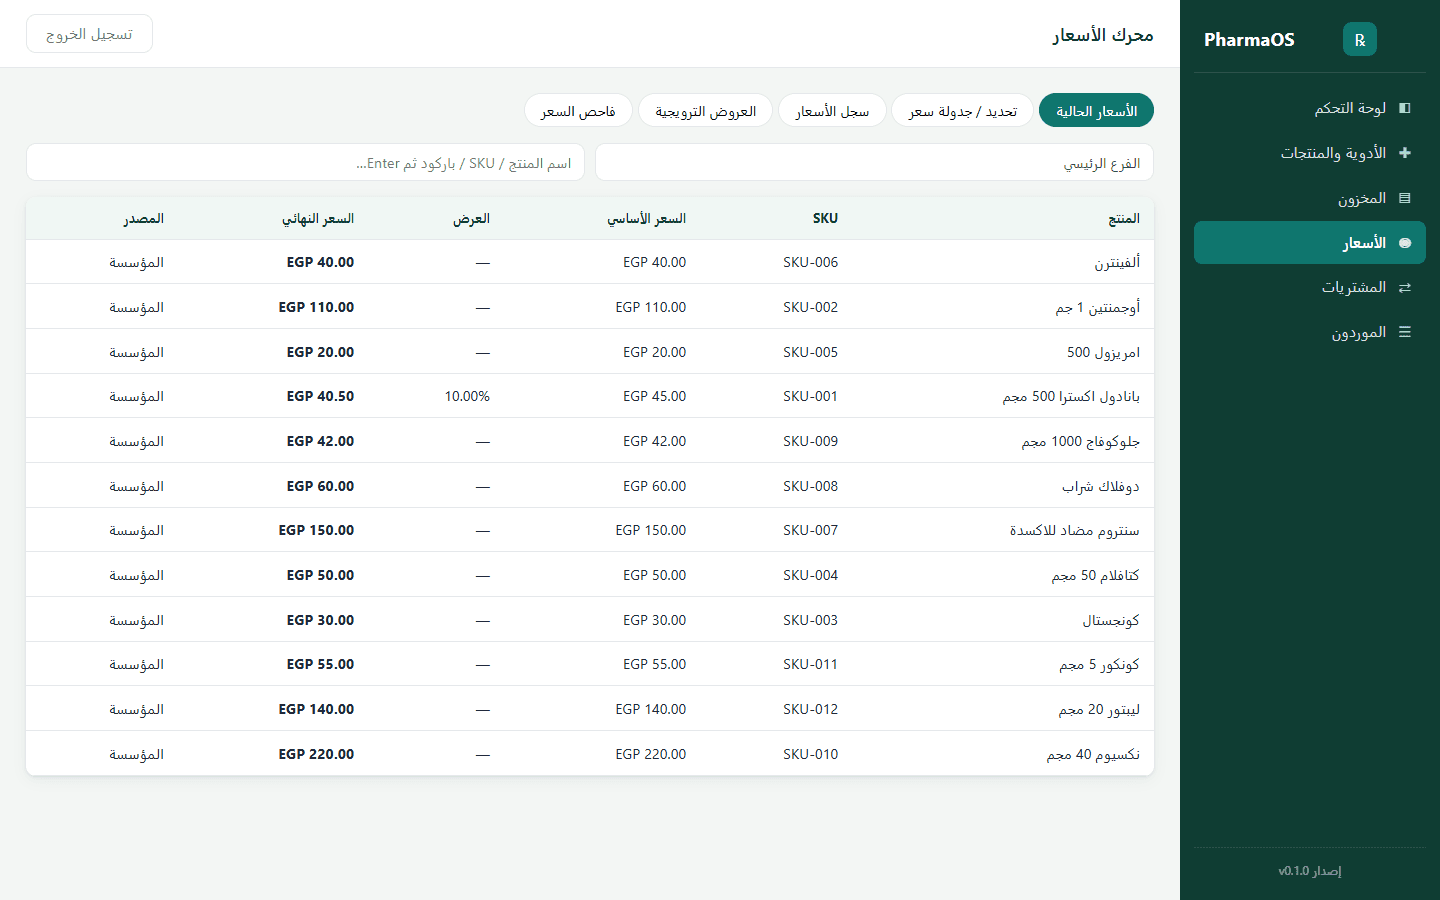
Task: Click the SKU column header
Action: click(x=825, y=218)
